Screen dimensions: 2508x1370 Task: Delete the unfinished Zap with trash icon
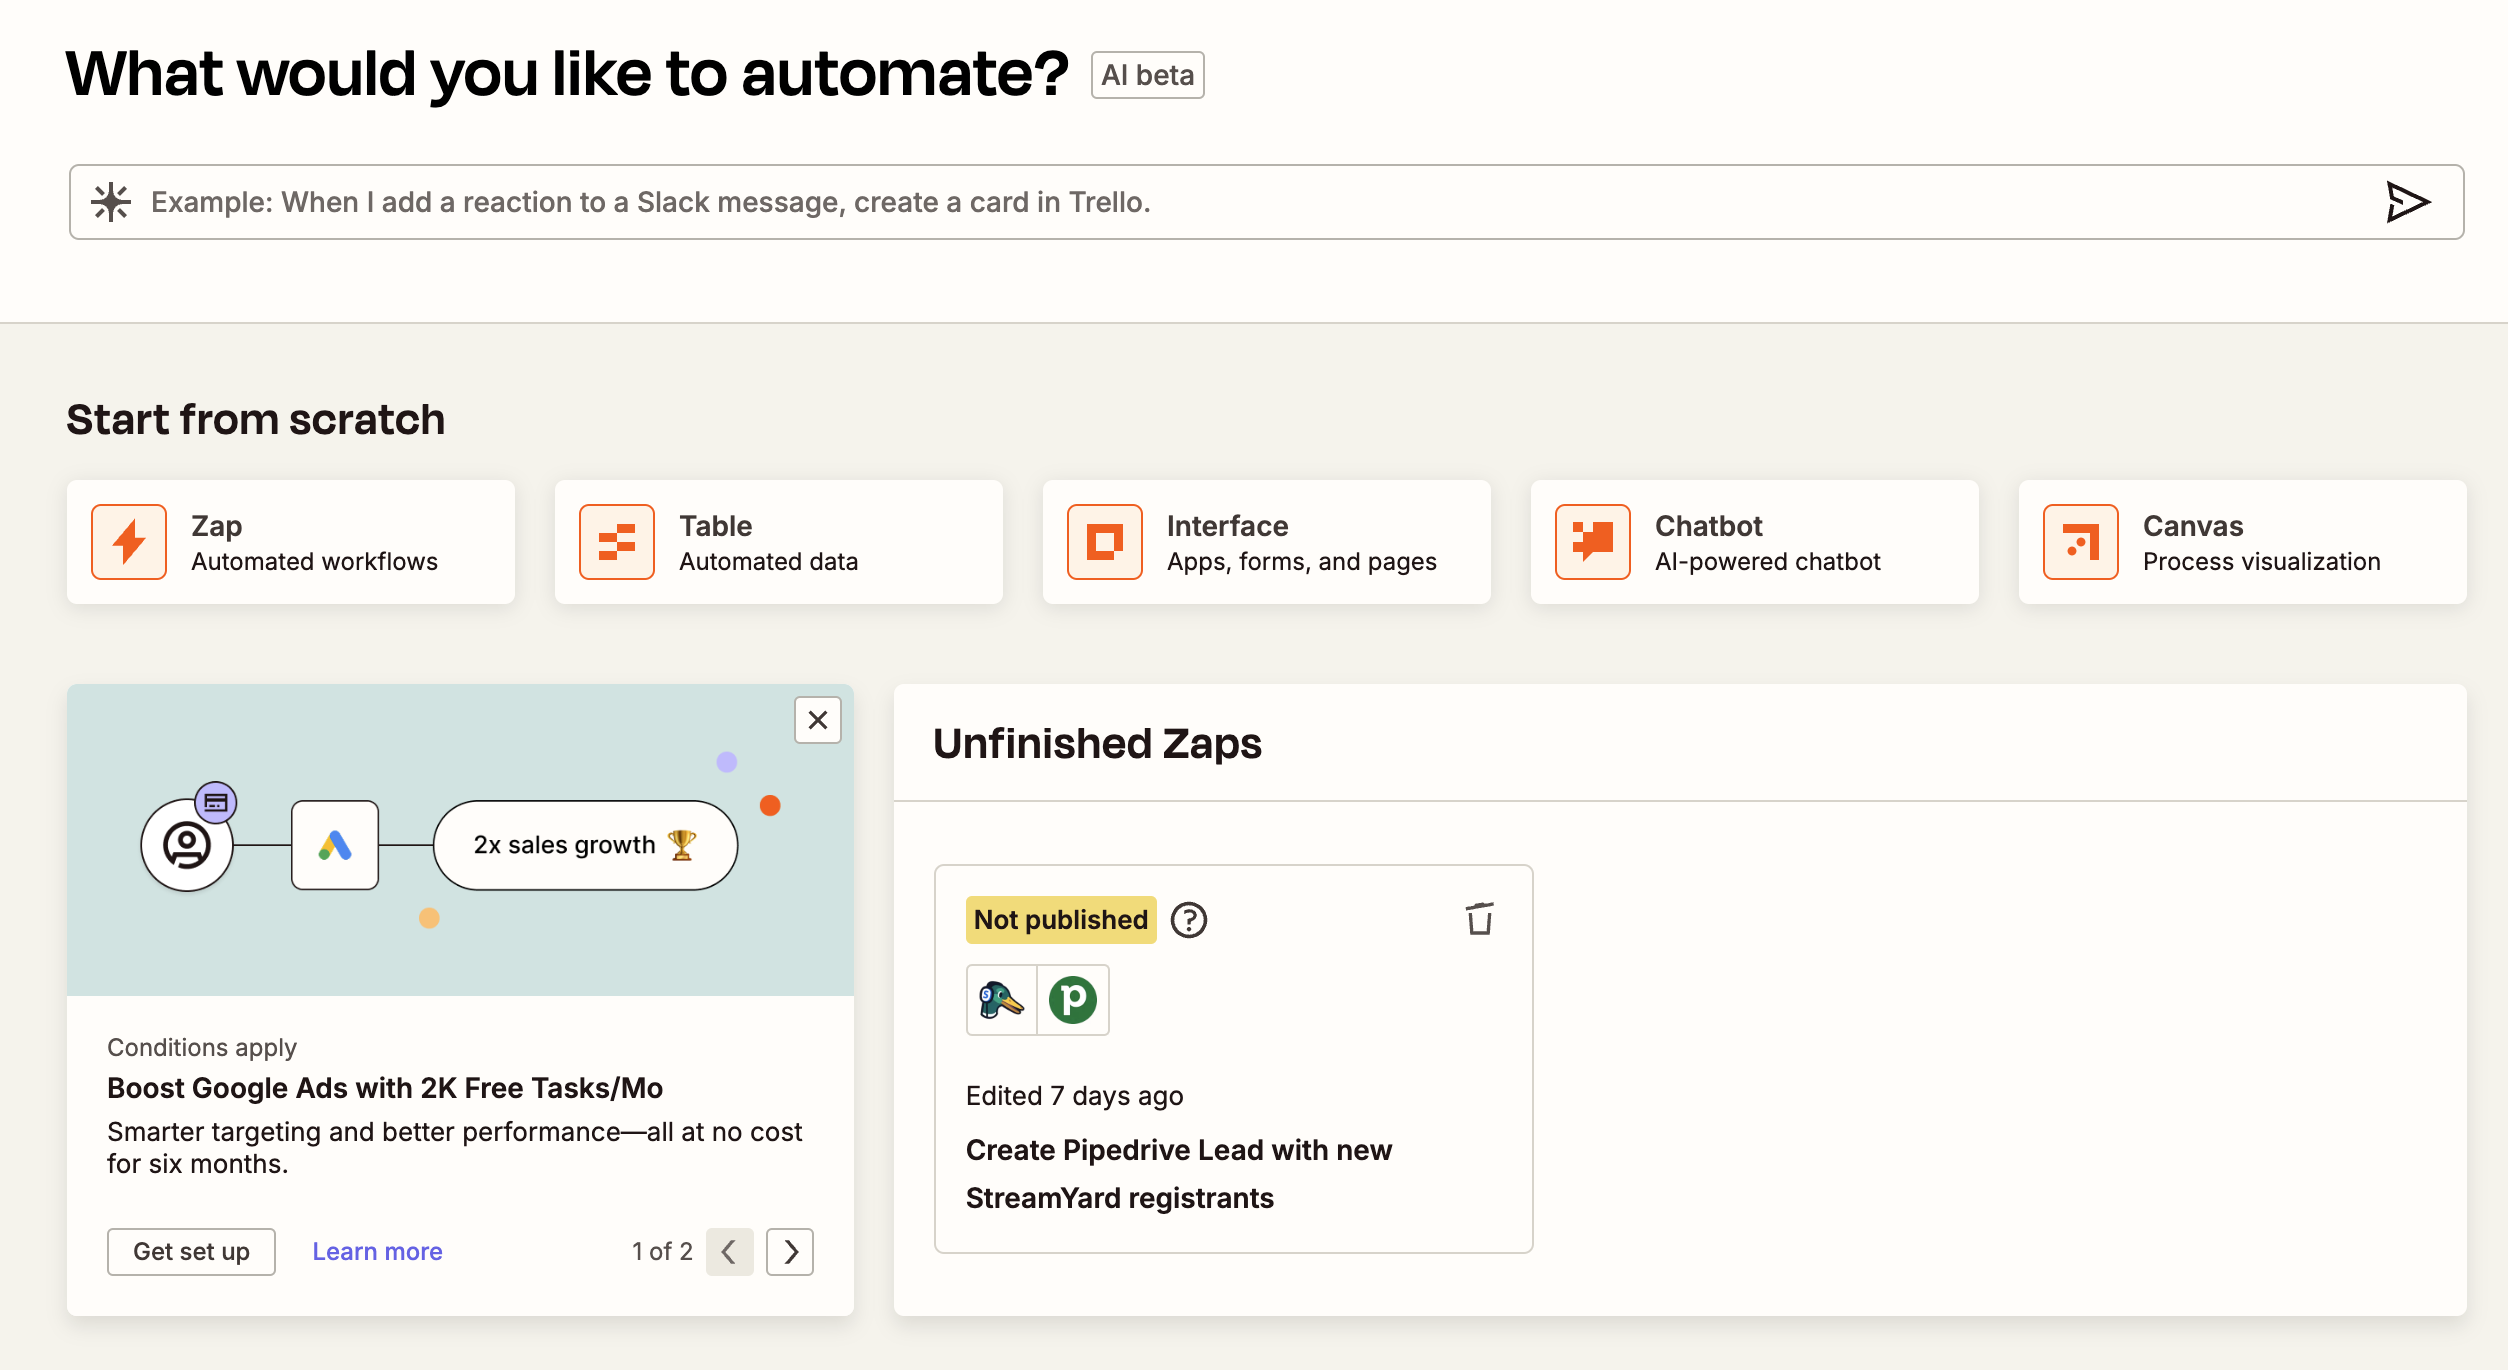coord(1480,919)
